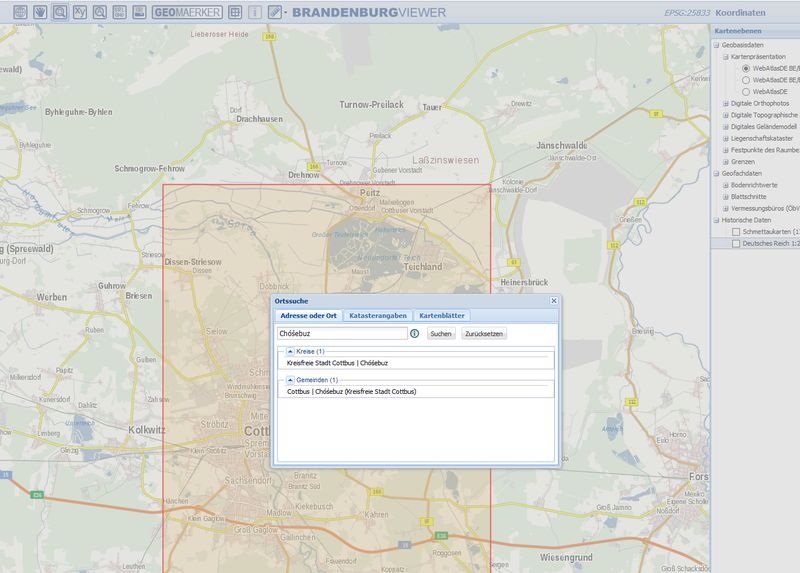Collapse Historische Daten node
The height and width of the screenshot is (573, 800).
pos(716,220)
